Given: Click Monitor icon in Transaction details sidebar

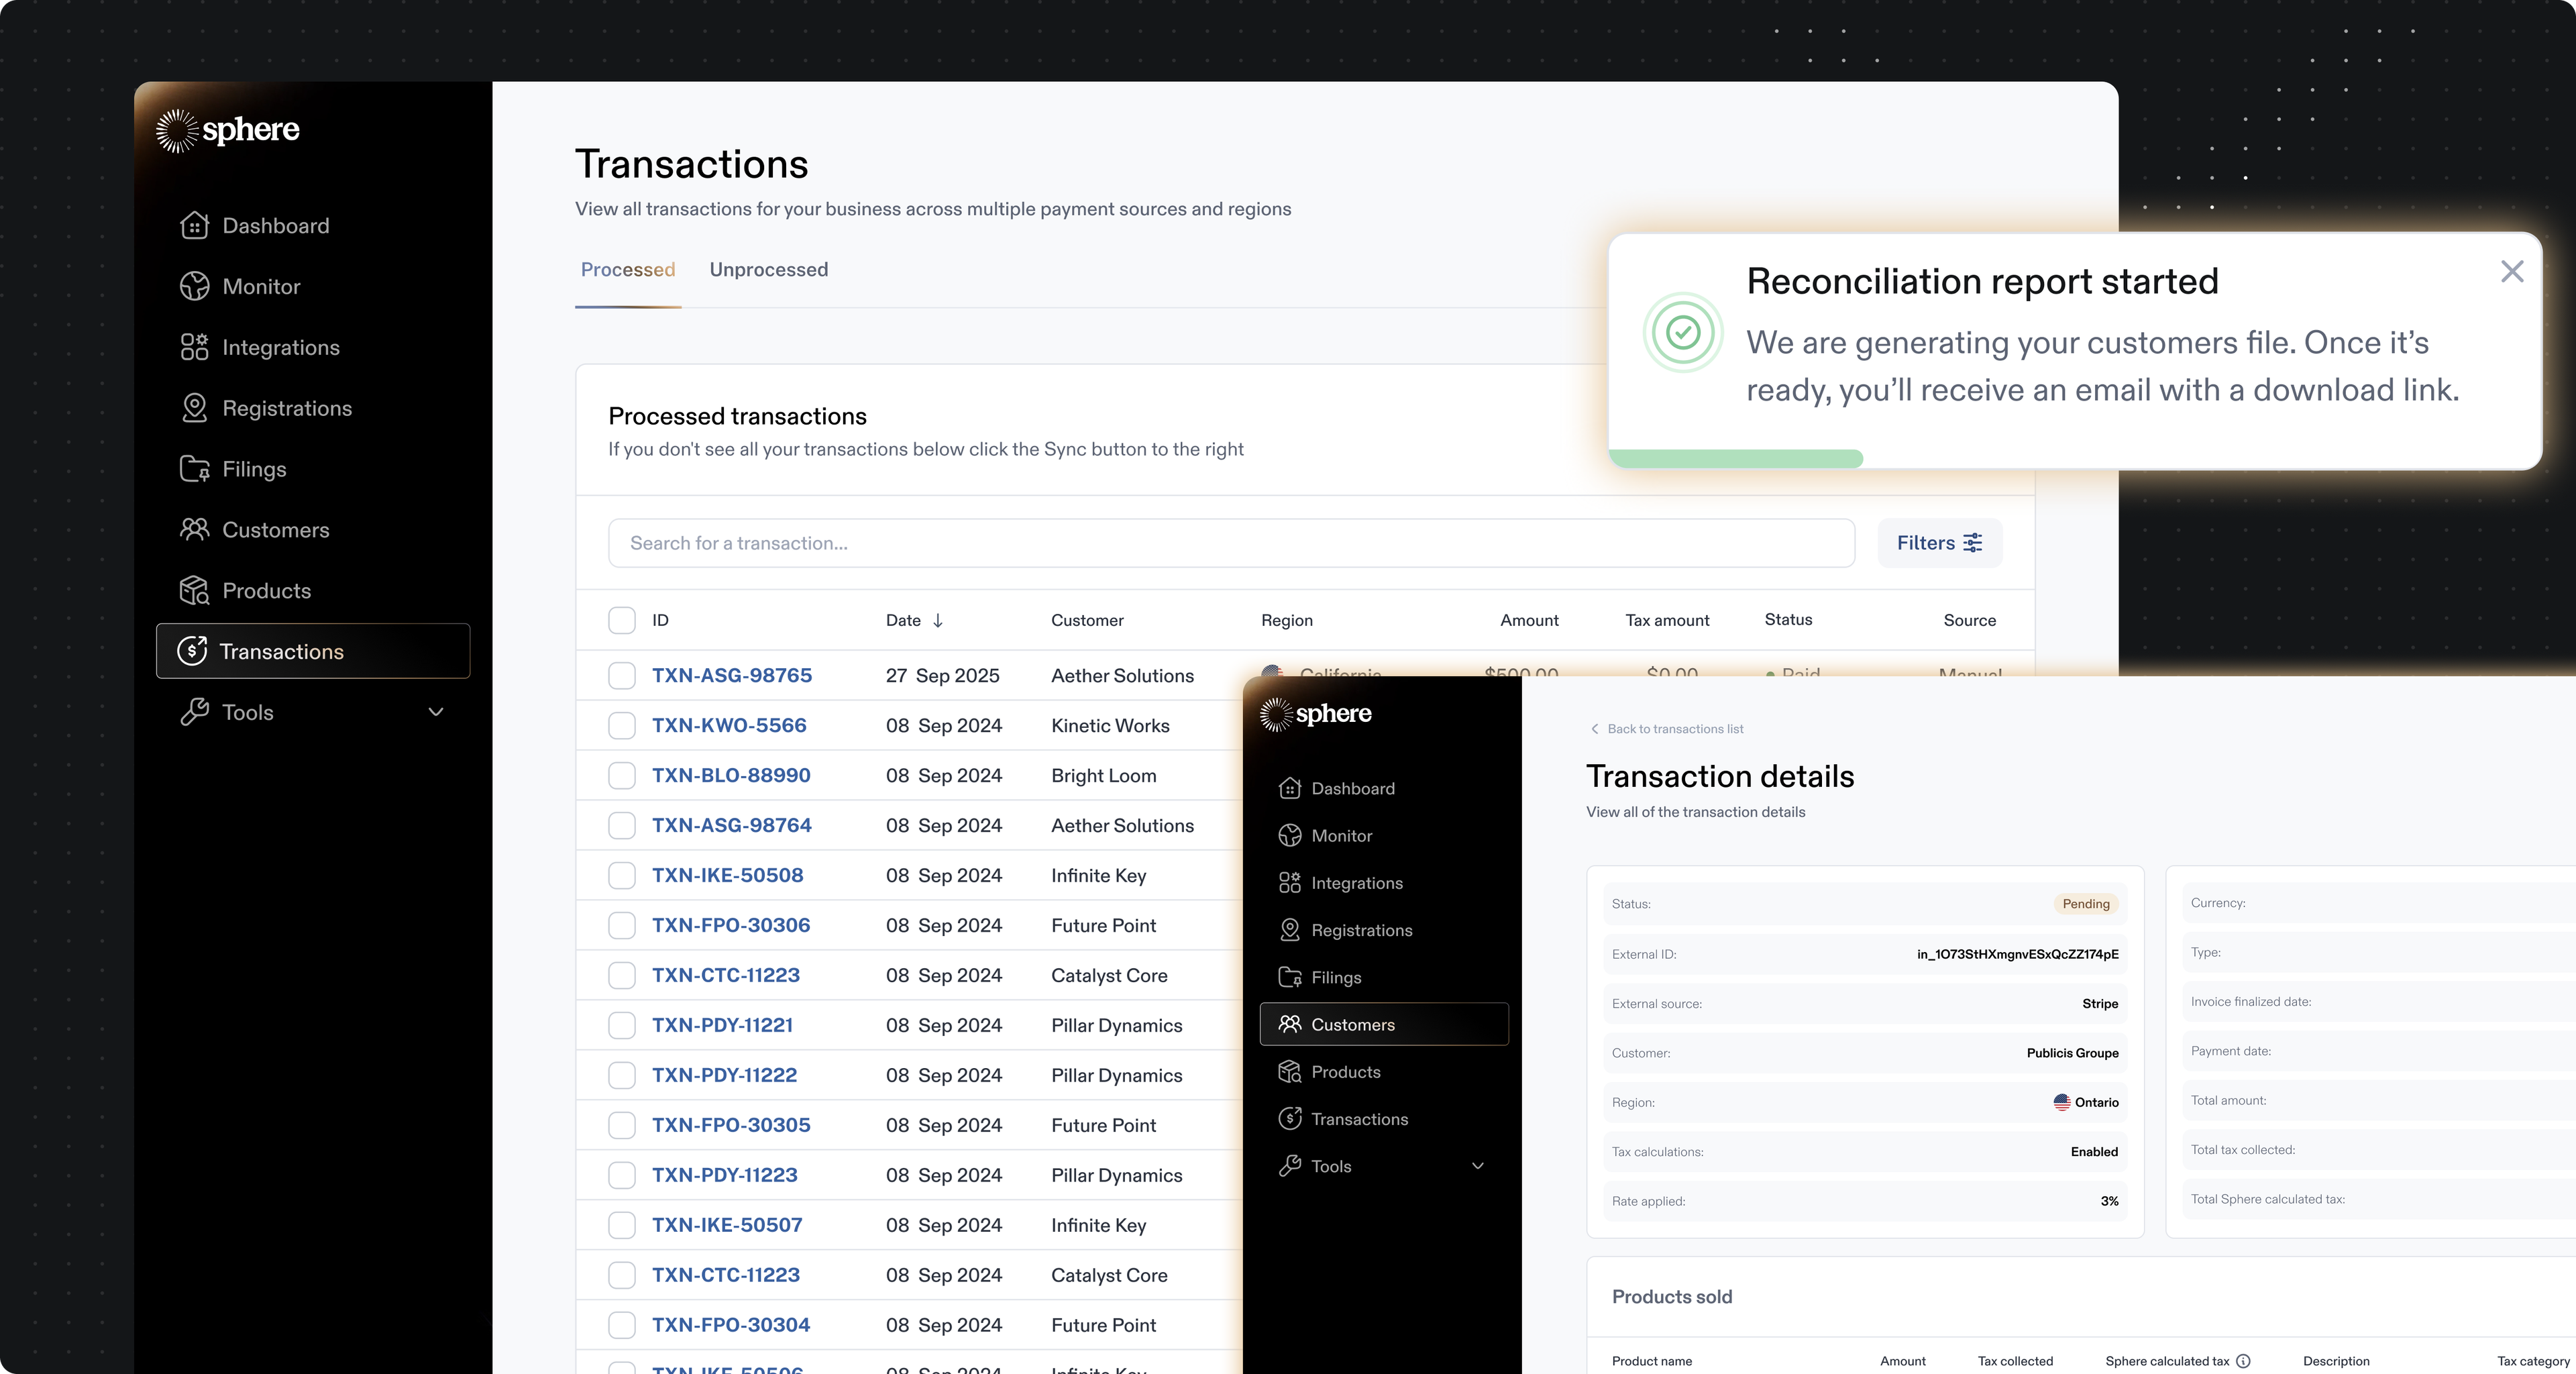Looking at the screenshot, I should [1290, 835].
